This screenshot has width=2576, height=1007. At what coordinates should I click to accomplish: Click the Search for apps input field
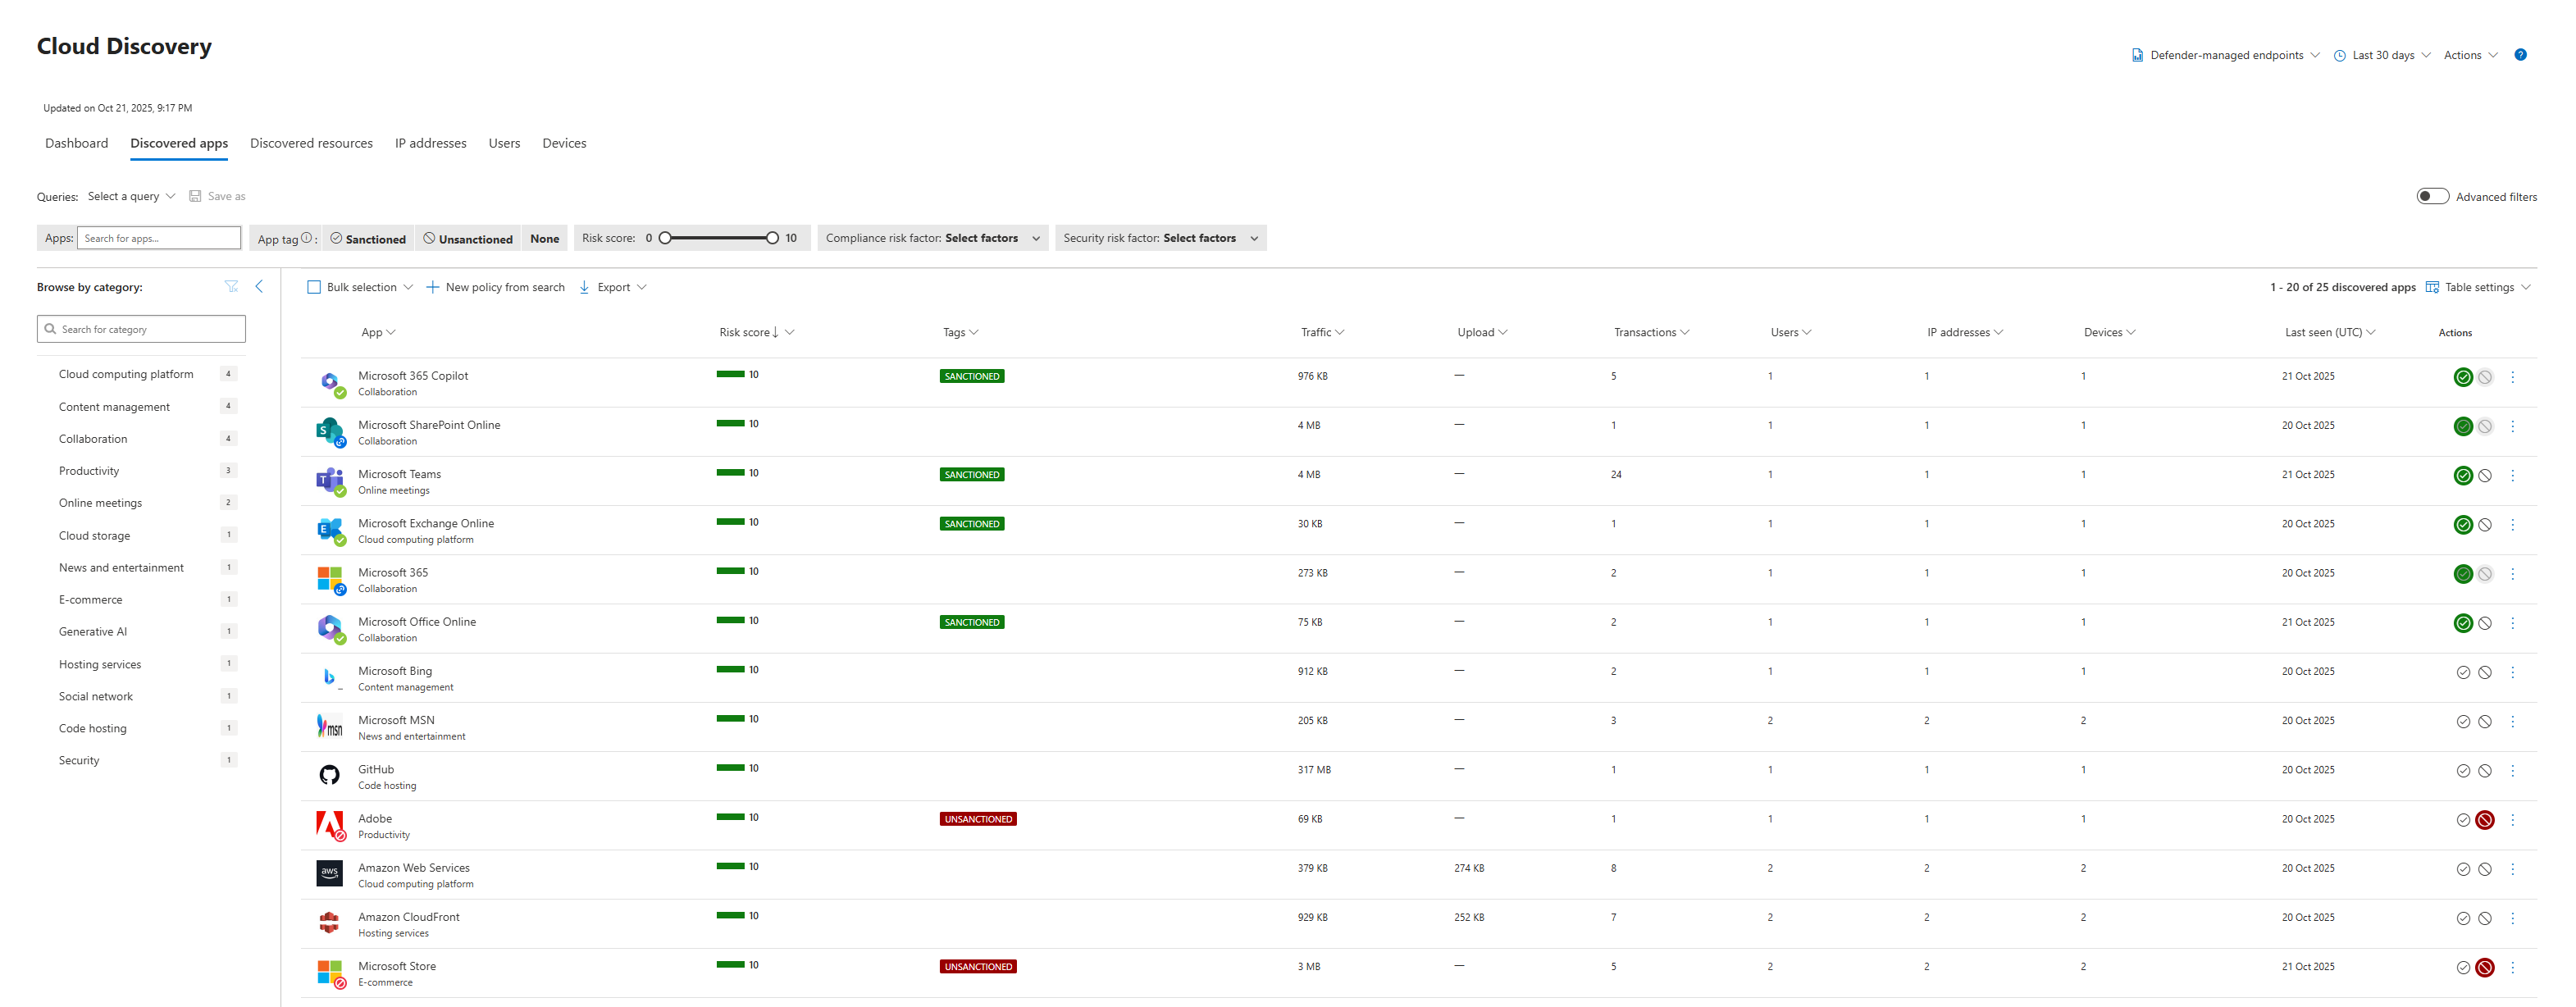pyautogui.click(x=158, y=239)
